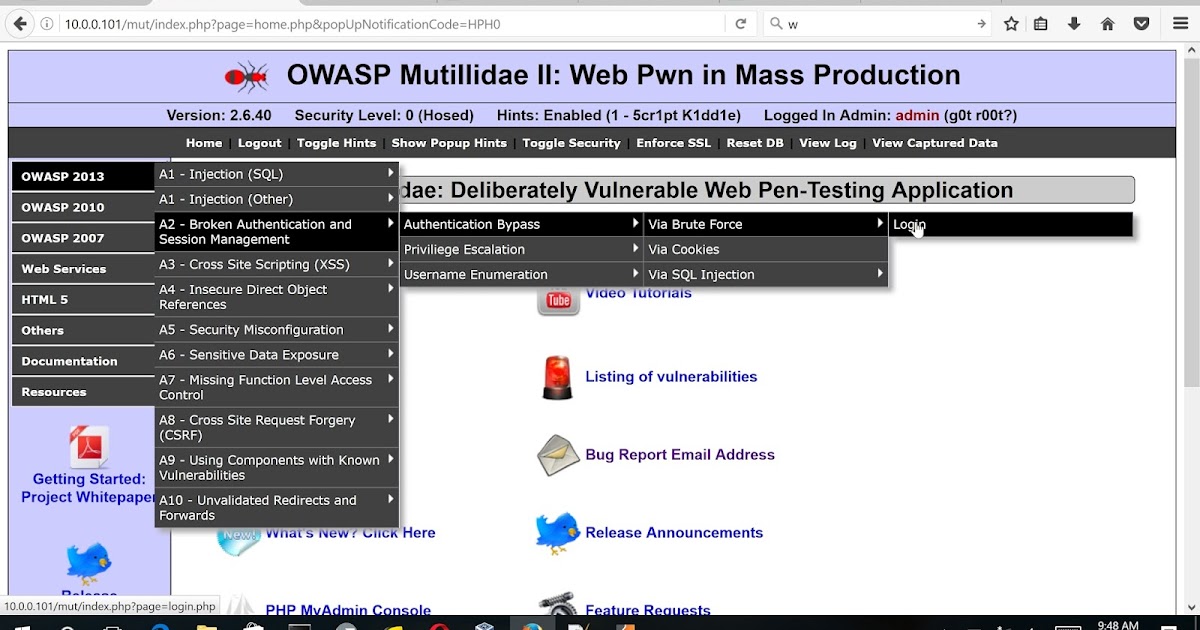Click Reset DB link

click(755, 143)
